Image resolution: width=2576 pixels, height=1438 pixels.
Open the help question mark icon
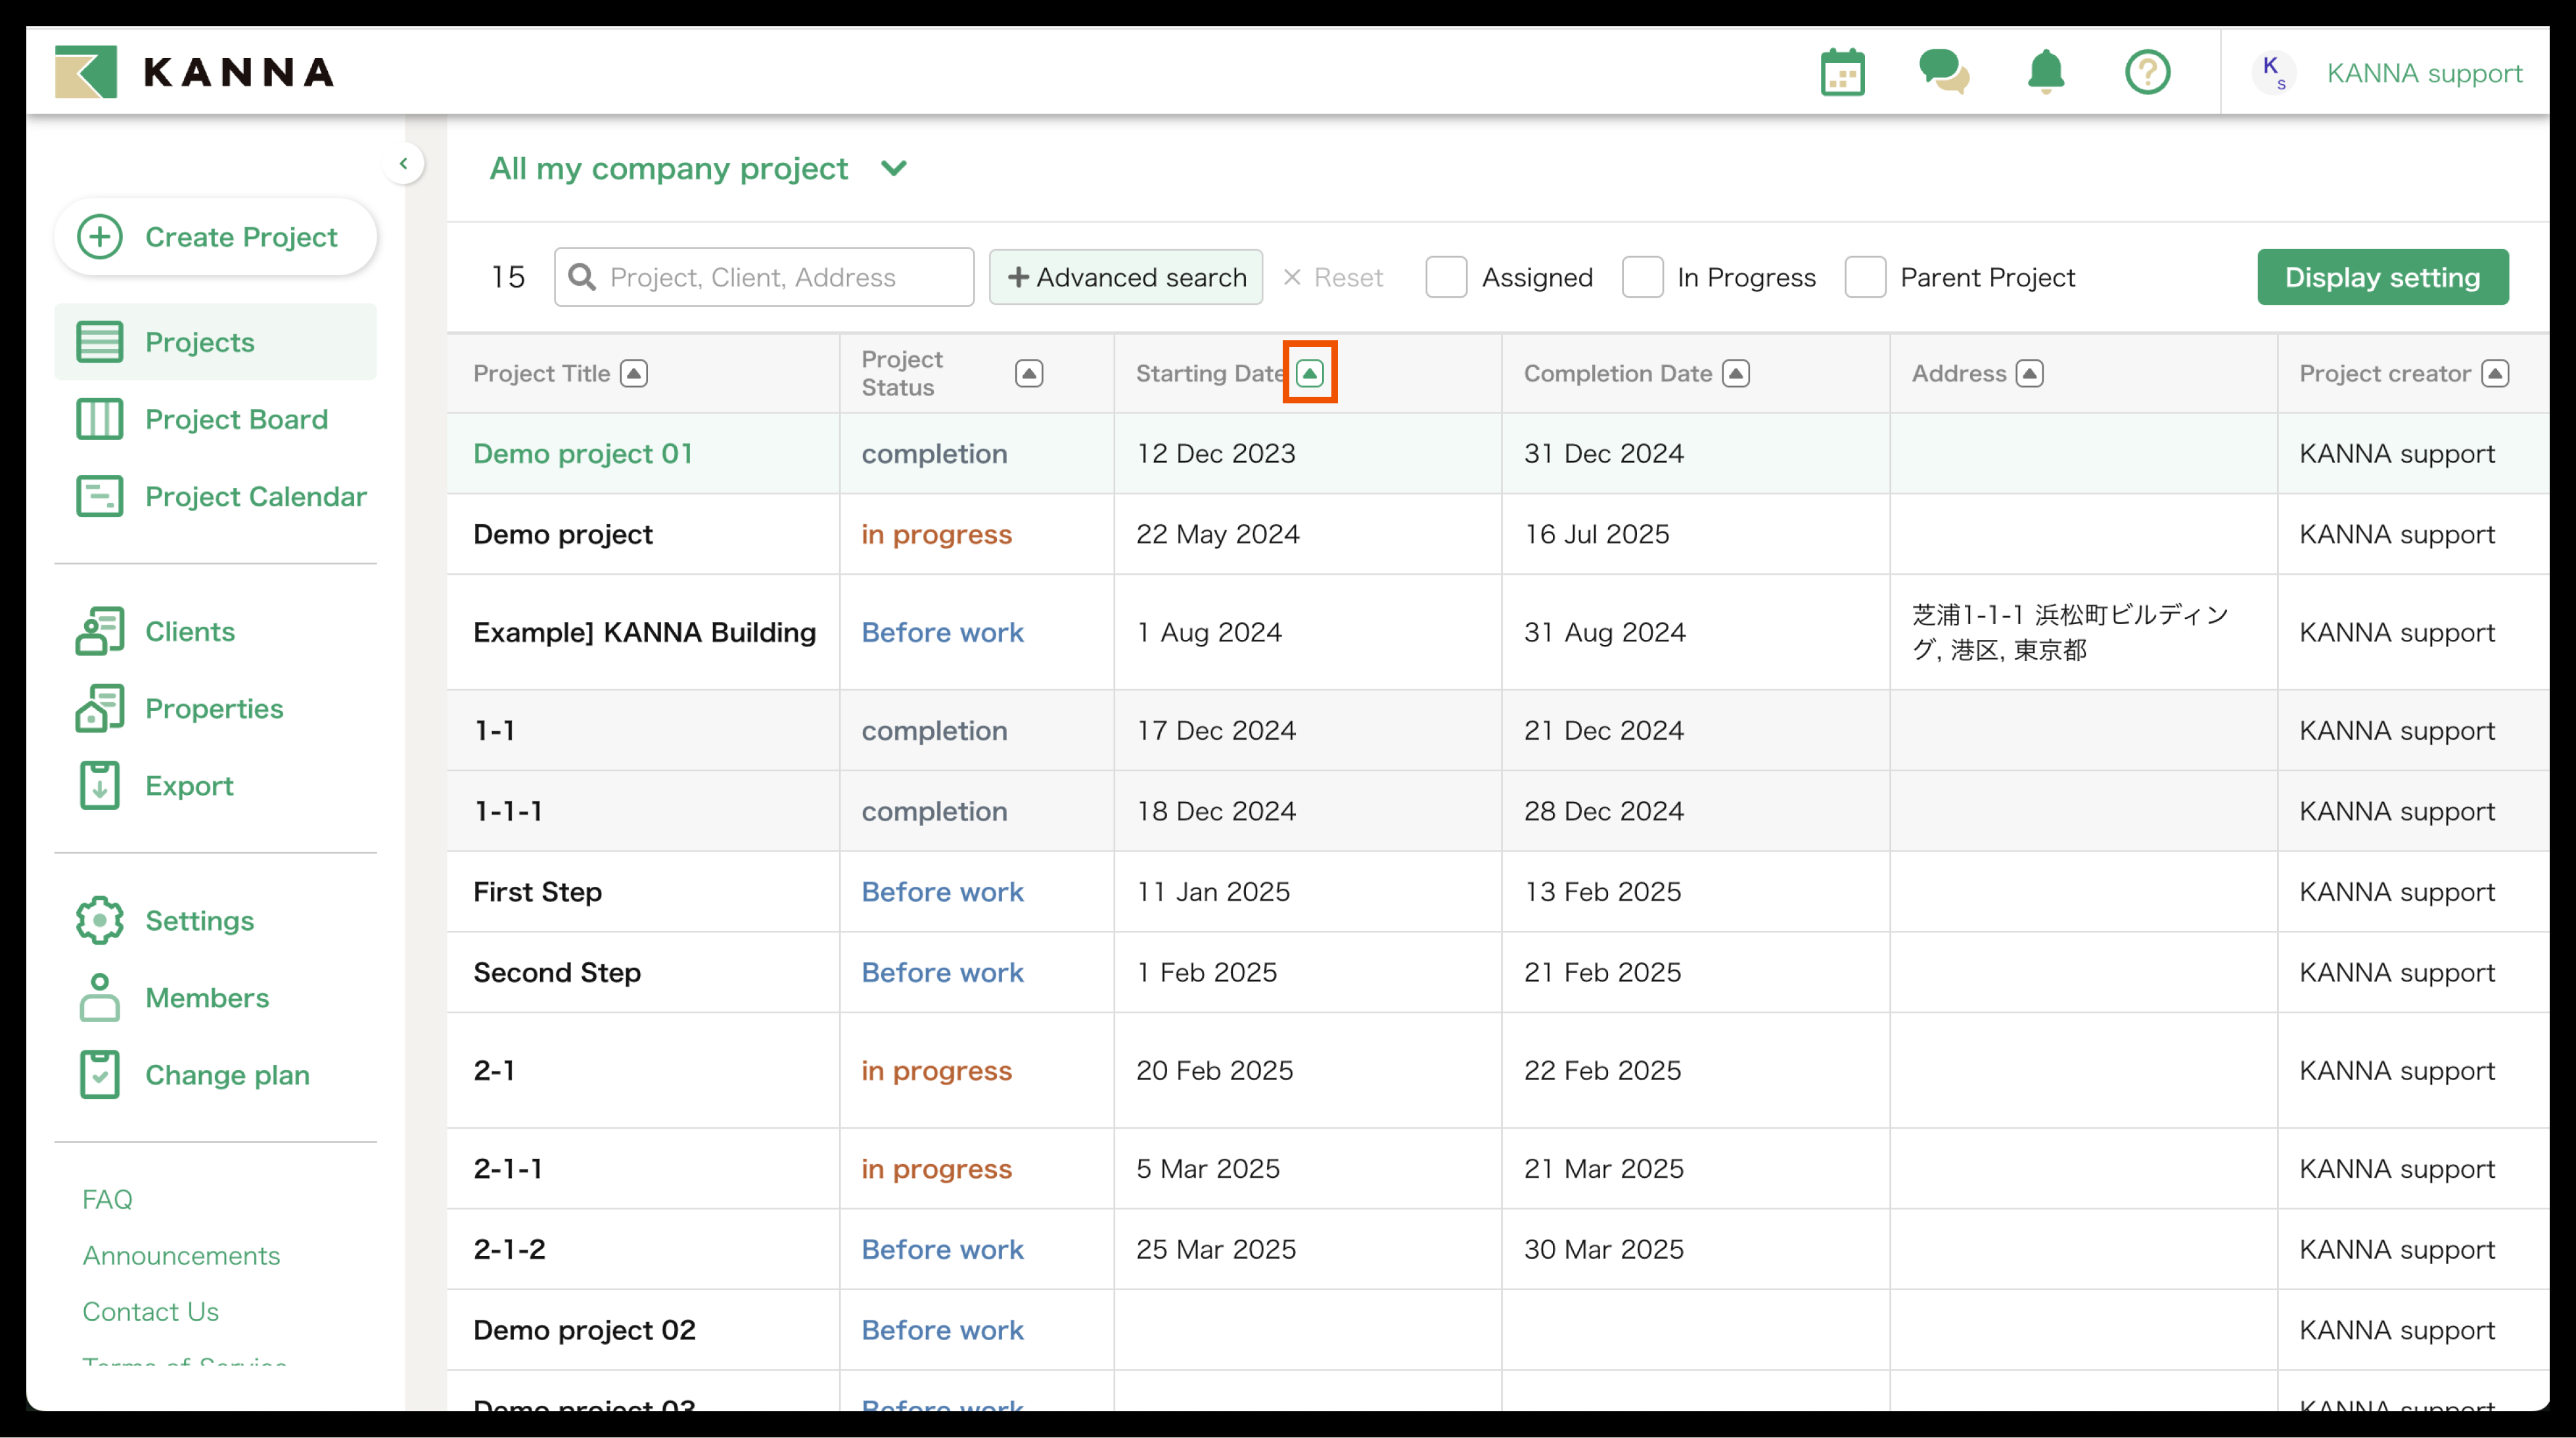click(2147, 73)
